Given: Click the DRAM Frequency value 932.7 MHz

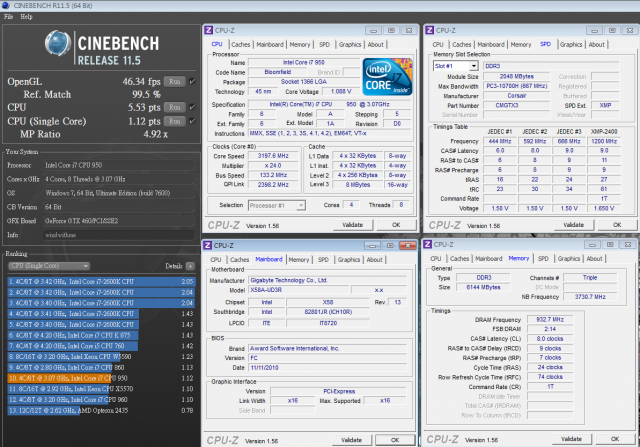Looking at the screenshot, I should point(550,319).
